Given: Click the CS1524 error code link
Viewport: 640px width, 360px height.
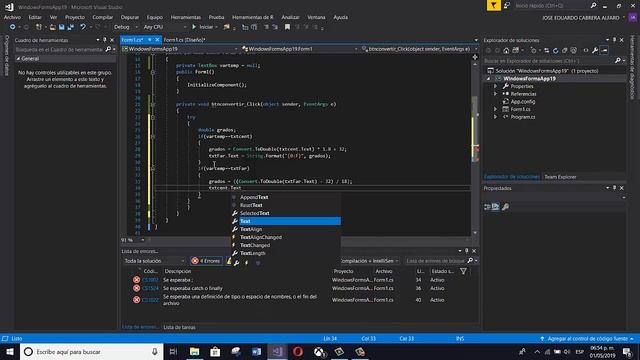Looking at the screenshot, I should (150, 288).
